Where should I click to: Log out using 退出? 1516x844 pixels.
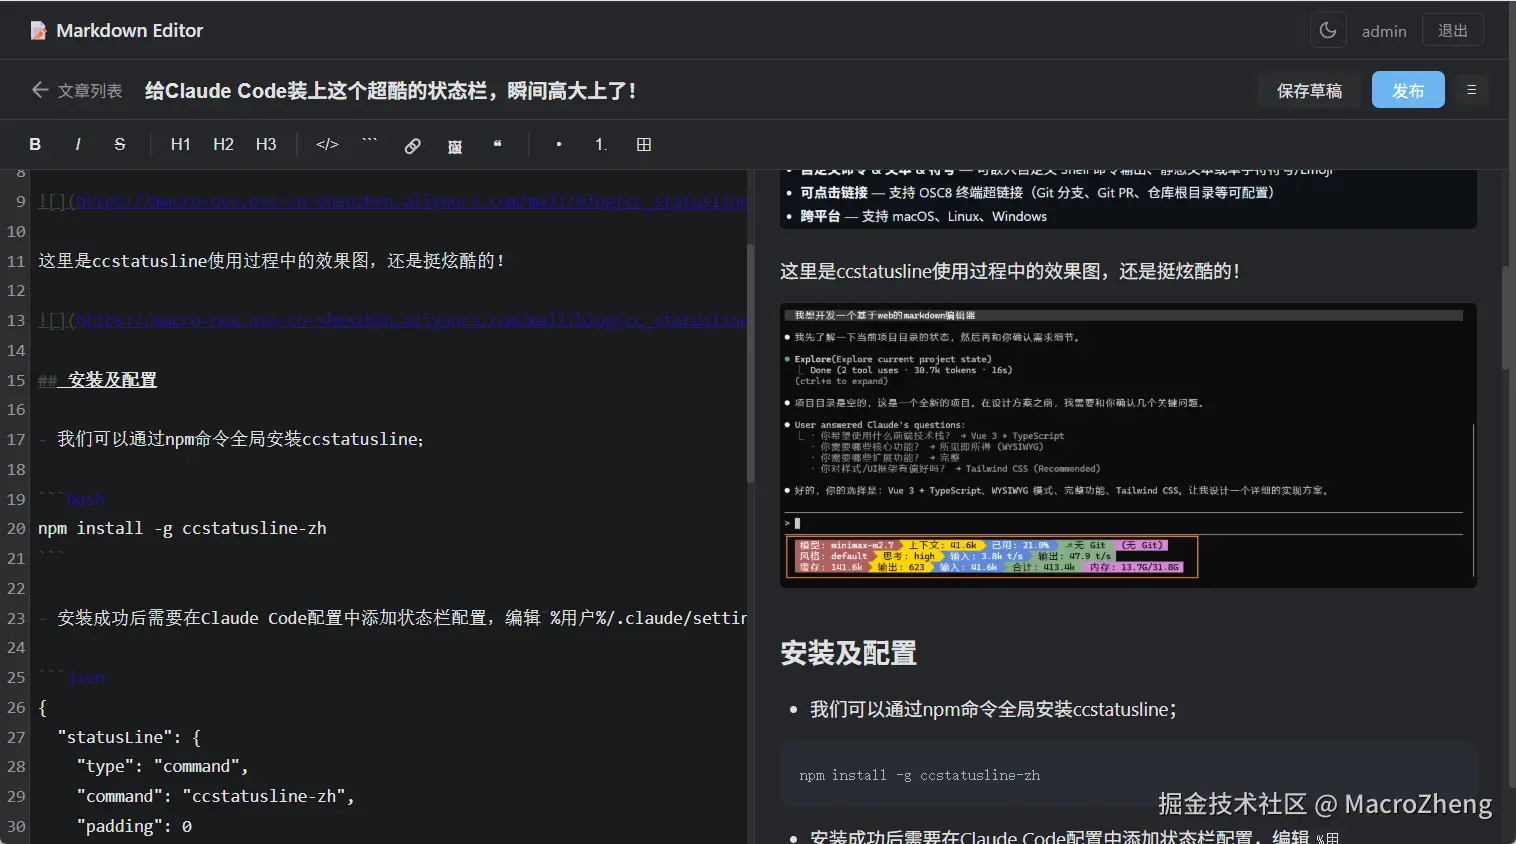click(1453, 30)
